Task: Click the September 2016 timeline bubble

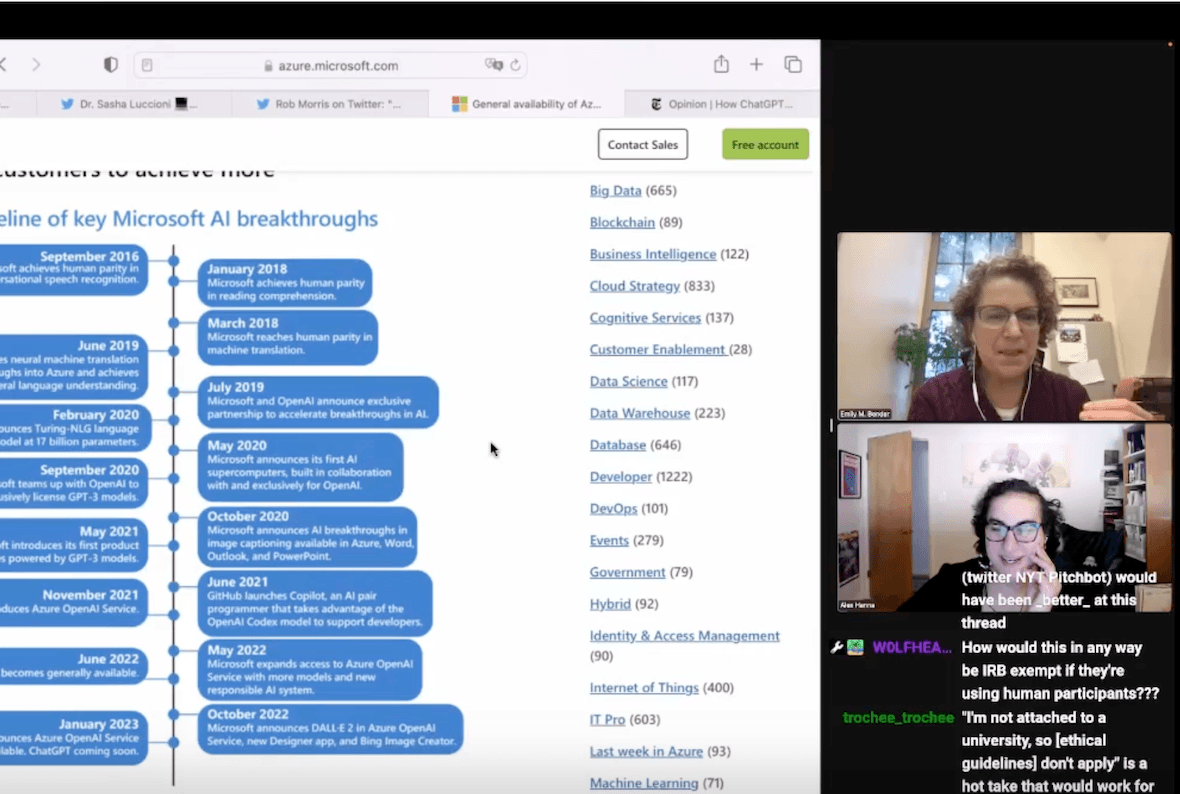Action: pos(74,269)
